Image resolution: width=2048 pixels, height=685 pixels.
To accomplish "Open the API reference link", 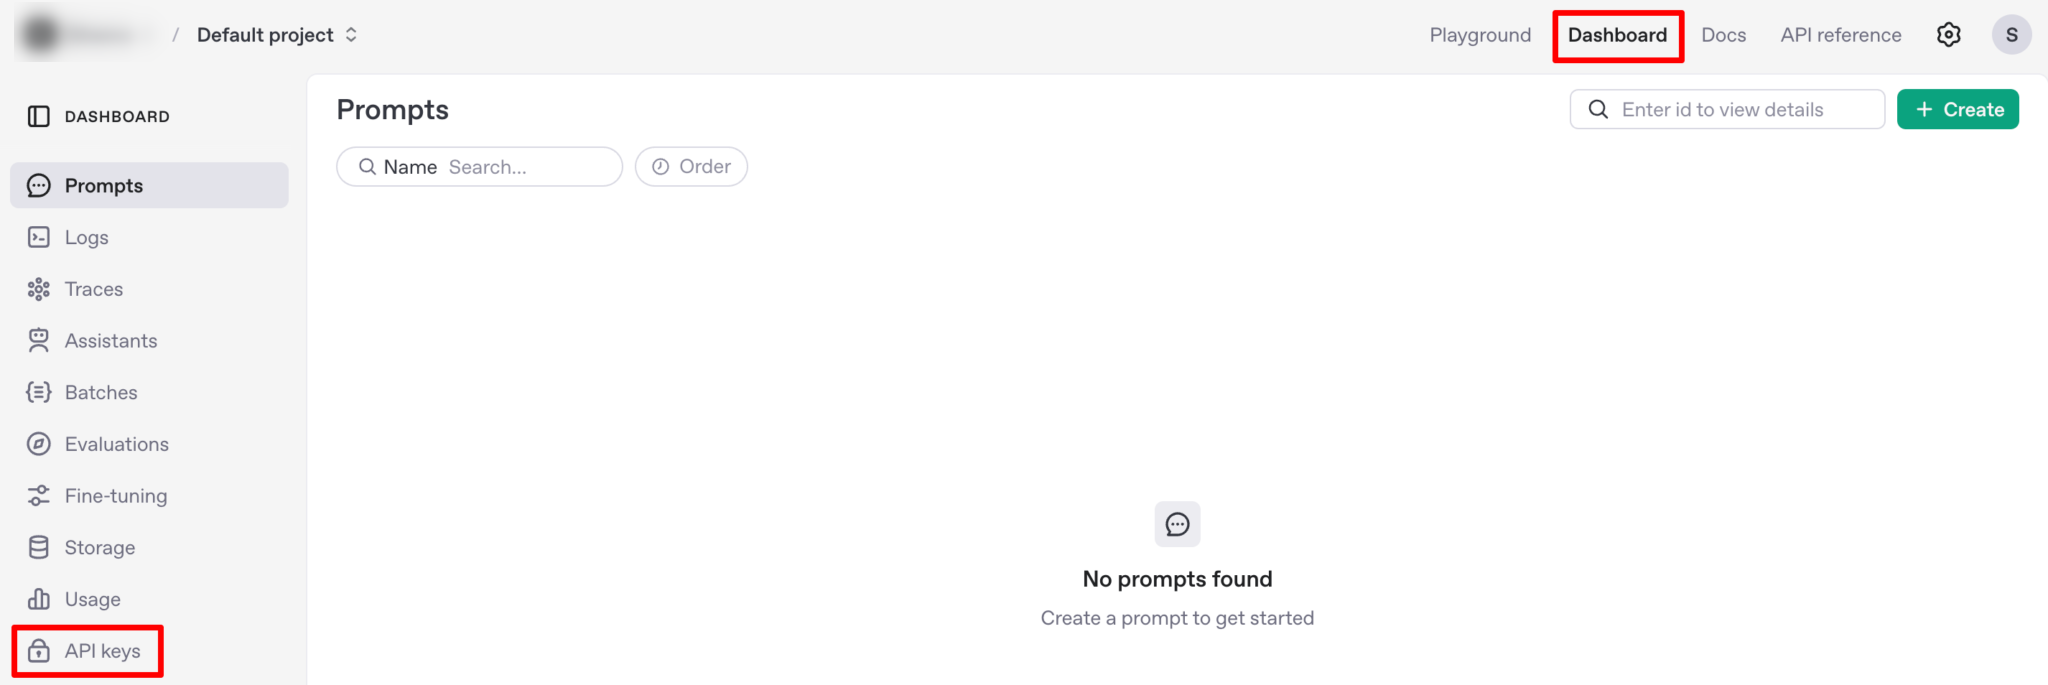I will (x=1840, y=35).
